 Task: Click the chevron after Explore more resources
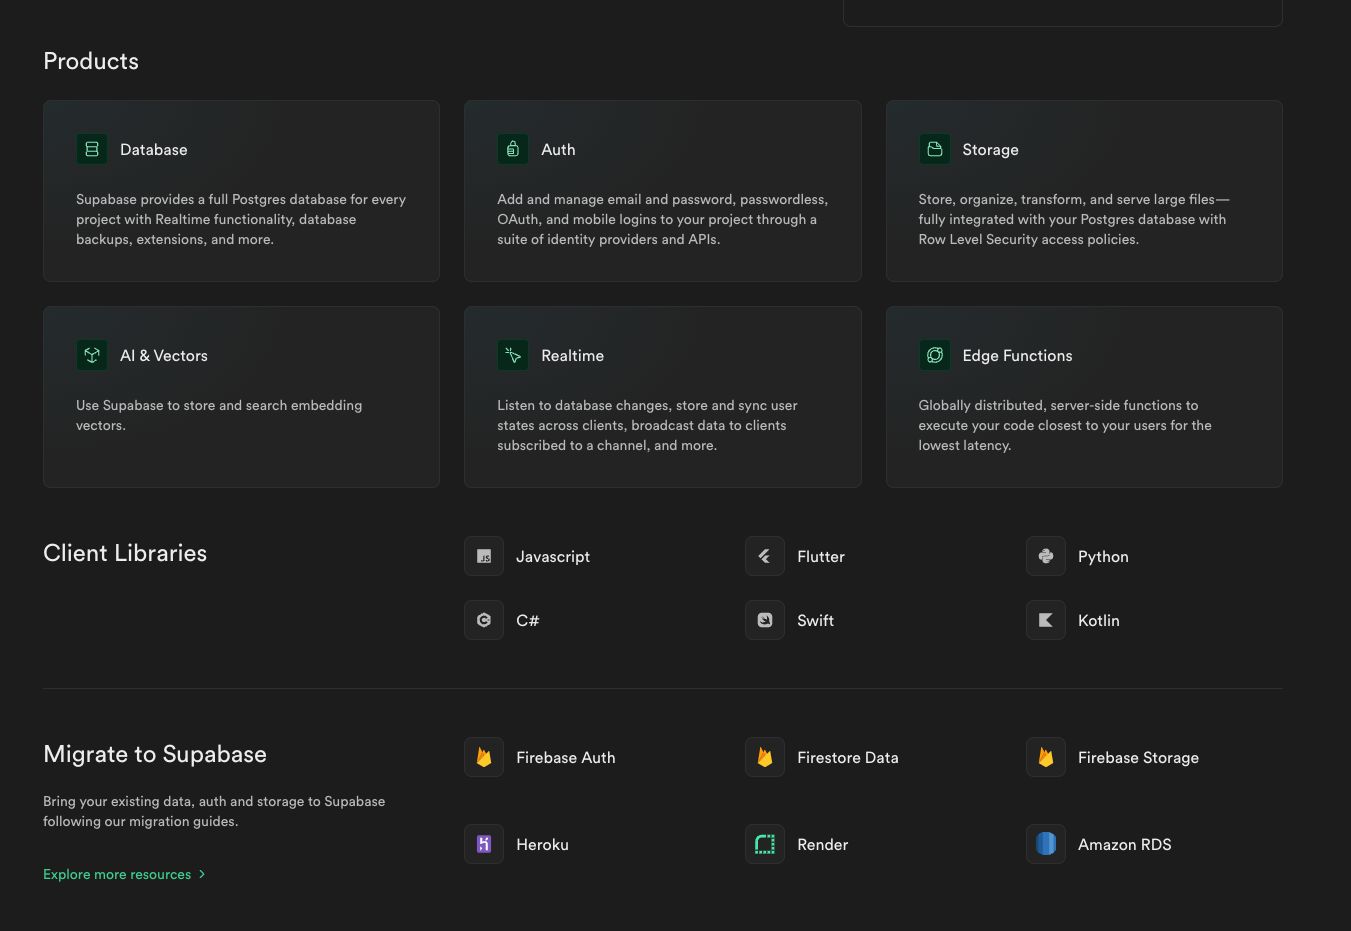[202, 874]
